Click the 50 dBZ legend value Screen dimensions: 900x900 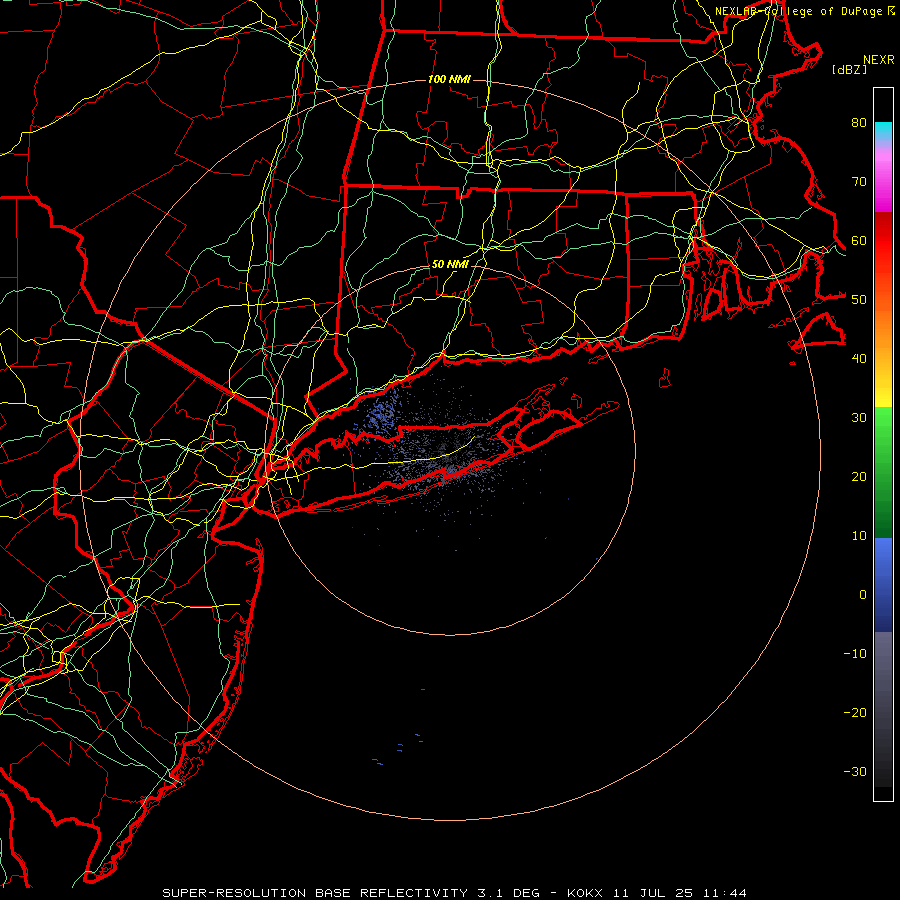point(859,300)
